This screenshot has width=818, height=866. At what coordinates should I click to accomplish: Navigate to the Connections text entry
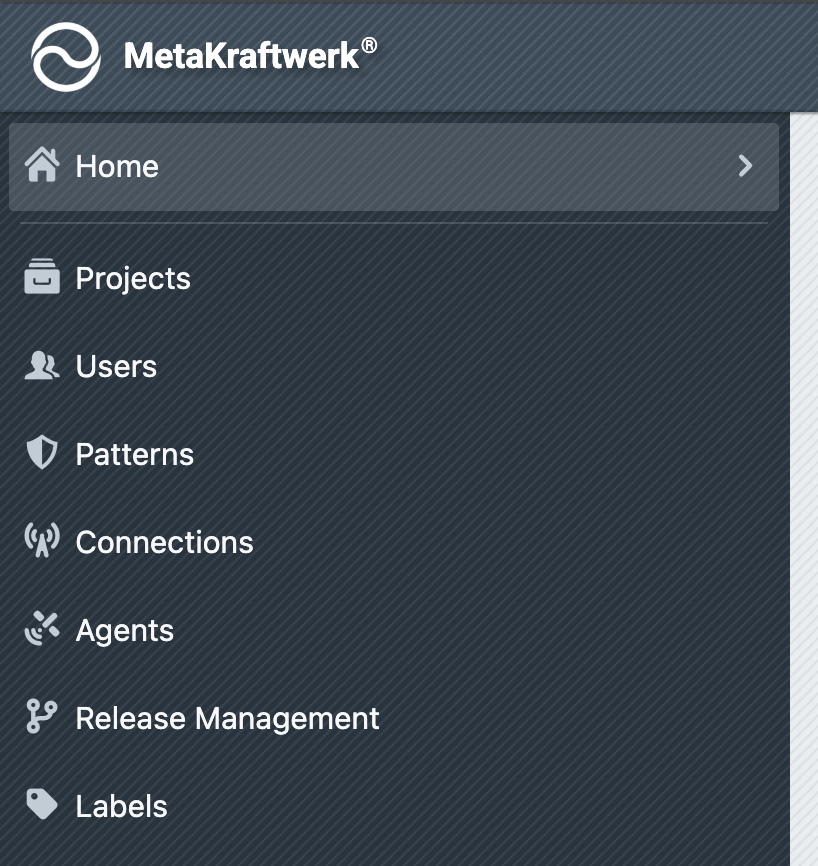click(x=165, y=542)
